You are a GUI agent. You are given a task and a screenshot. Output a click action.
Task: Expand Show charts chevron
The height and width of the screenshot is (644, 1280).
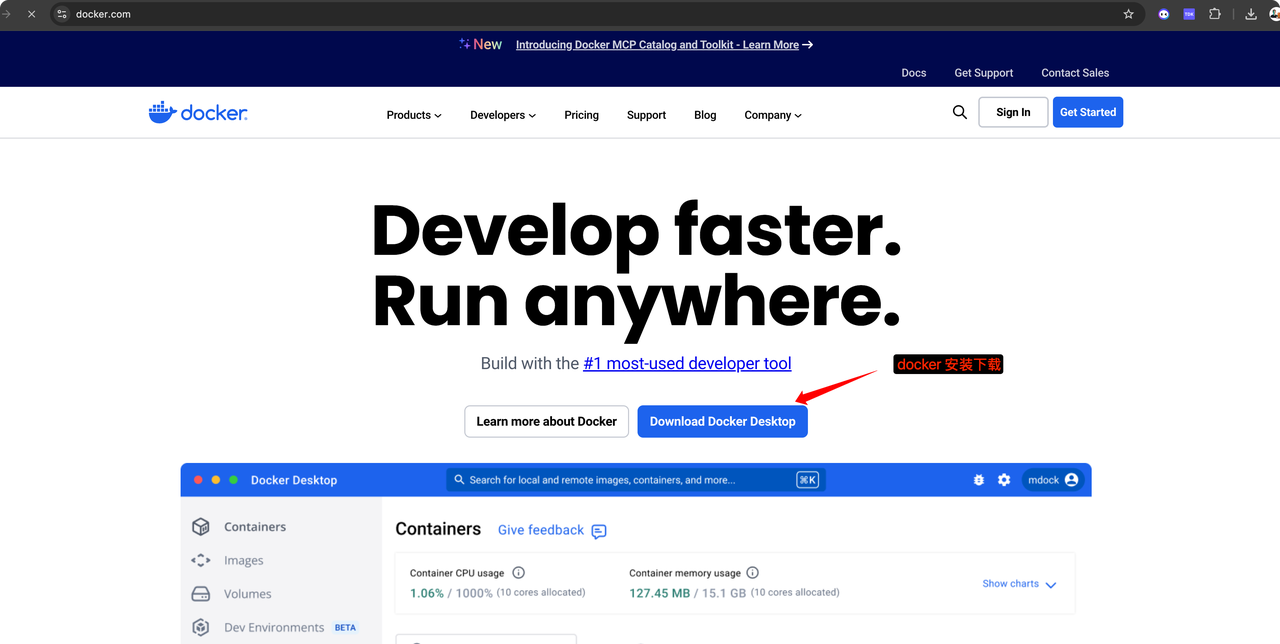[1051, 585]
